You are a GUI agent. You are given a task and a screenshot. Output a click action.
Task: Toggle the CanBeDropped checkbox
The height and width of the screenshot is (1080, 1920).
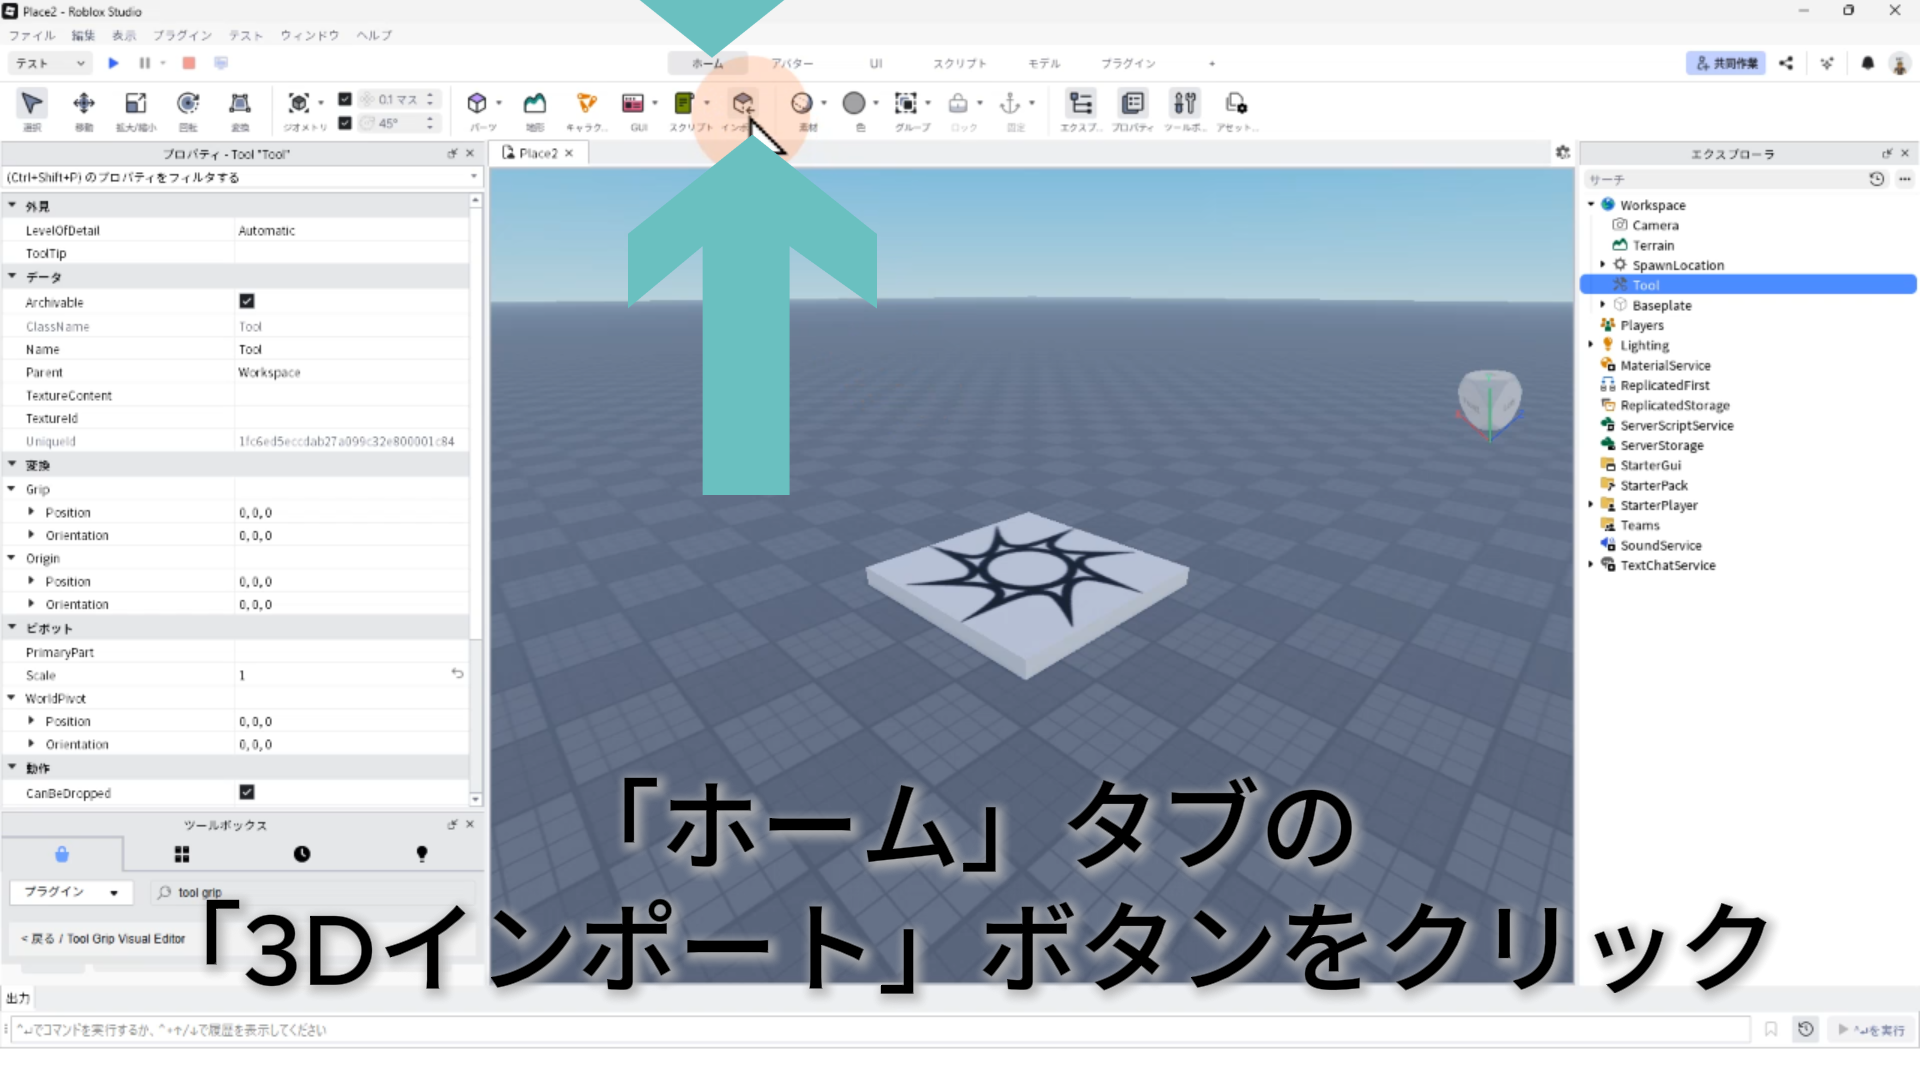pos(247,792)
